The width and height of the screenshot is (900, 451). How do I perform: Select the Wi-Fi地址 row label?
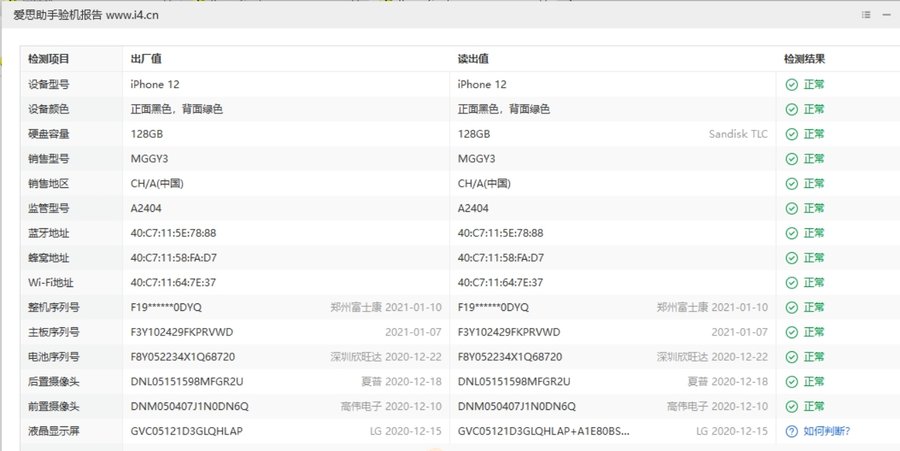pos(51,282)
